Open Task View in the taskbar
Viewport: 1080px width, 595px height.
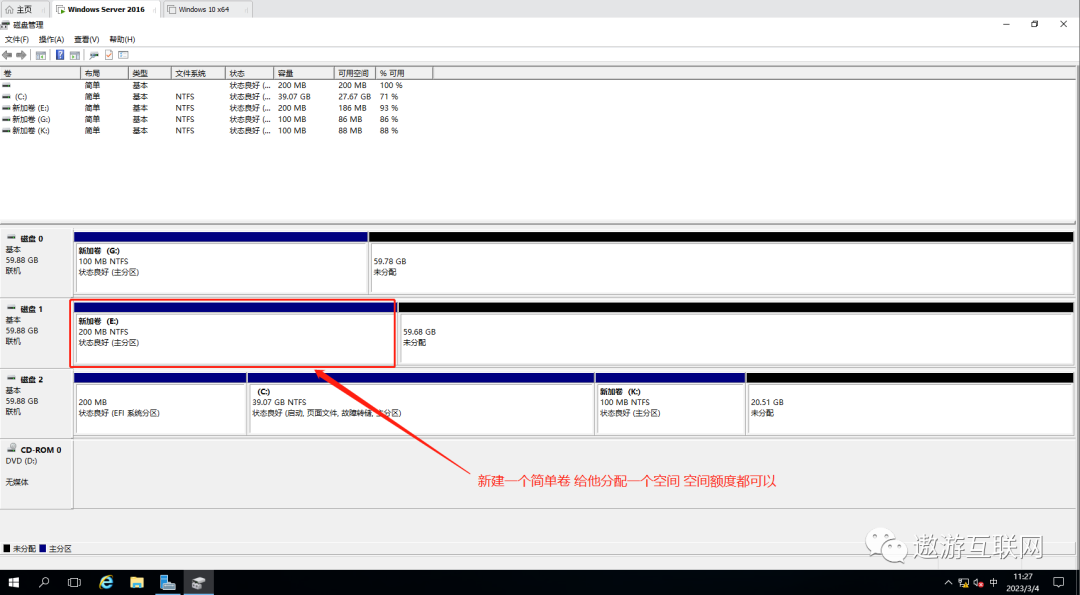[x=74, y=583]
